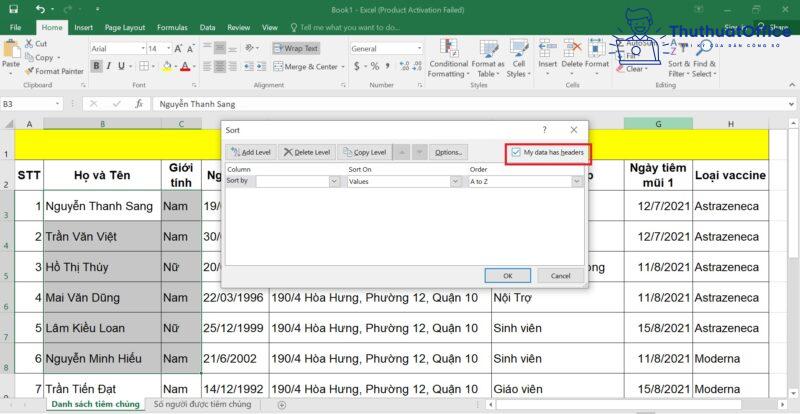Click the Orientation text-angle icon
This screenshot has width=800, height=414.
(249, 48)
